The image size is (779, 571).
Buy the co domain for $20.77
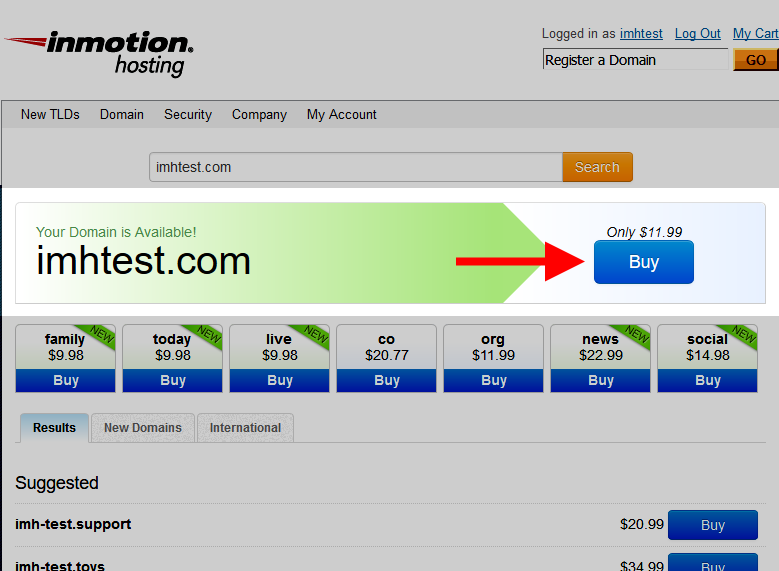[387, 380]
